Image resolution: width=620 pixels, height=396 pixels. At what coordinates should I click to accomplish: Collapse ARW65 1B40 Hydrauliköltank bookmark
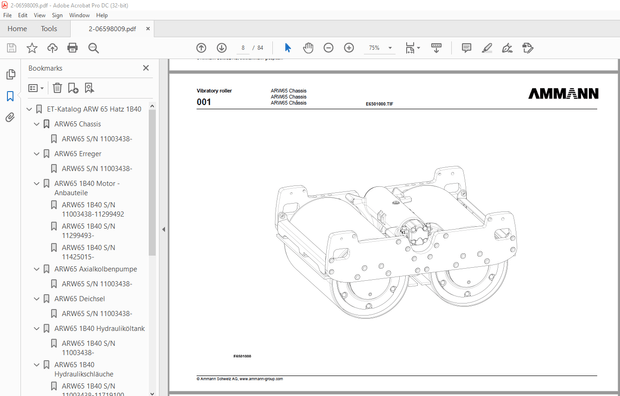point(37,328)
